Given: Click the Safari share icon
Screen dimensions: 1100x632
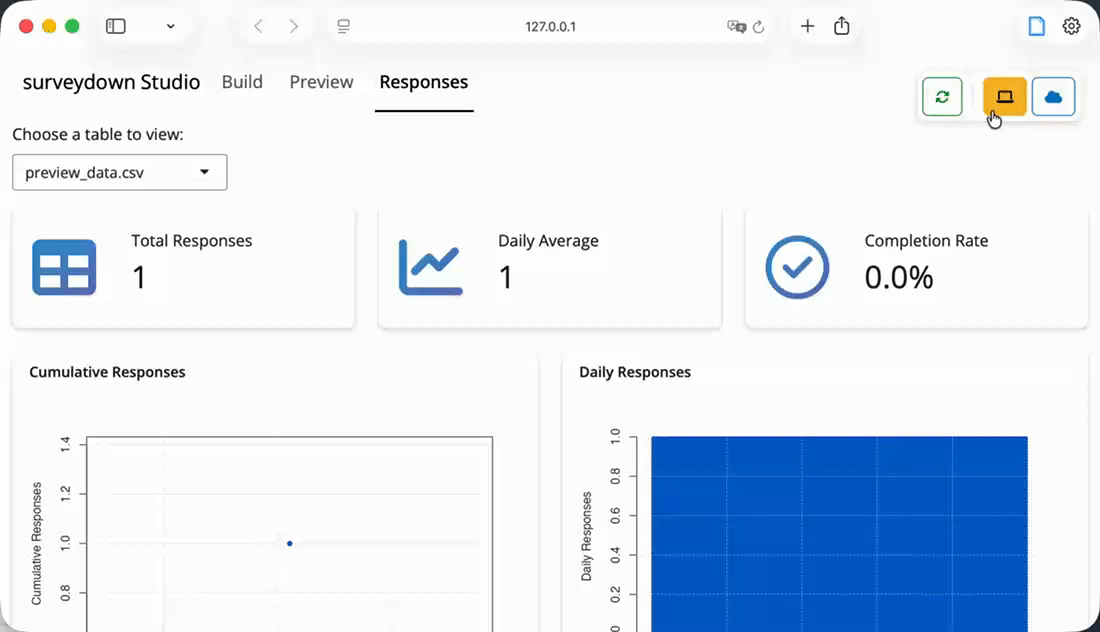Looking at the screenshot, I should pyautogui.click(x=842, y=27).
